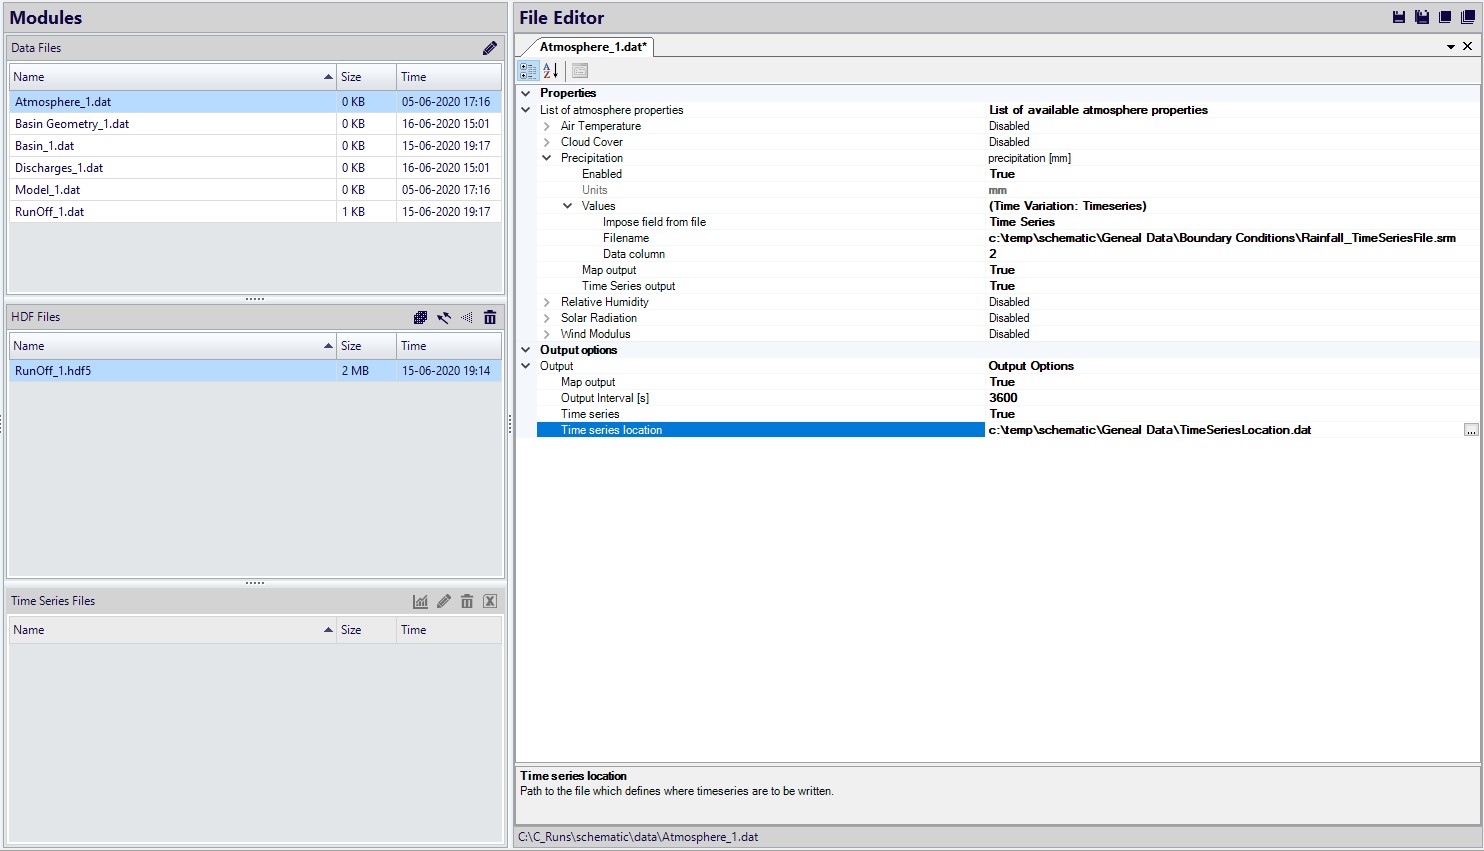
Task: Expand the Air Temperature node
Action: (547, 126)
